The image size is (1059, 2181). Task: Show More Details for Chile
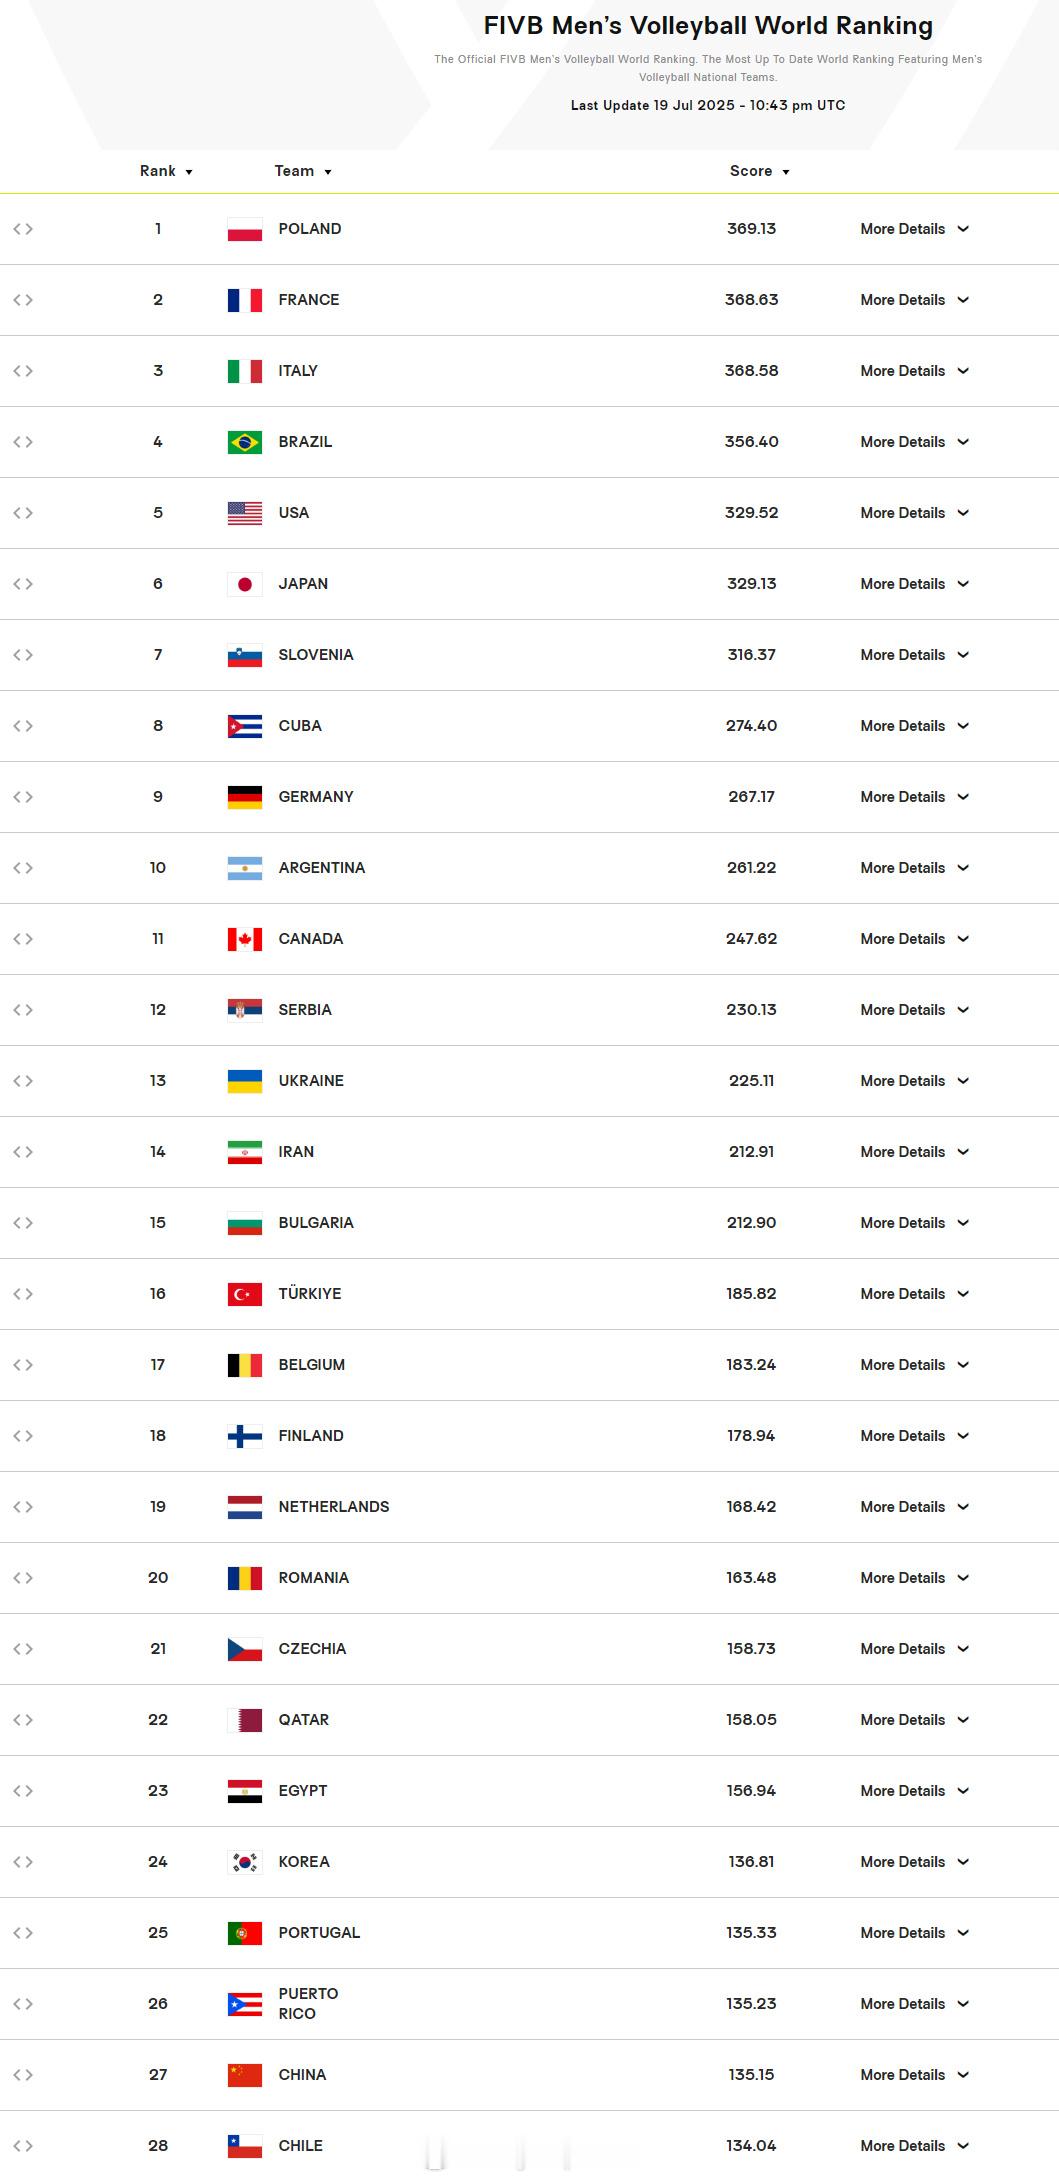click(x=915, y=2146)
